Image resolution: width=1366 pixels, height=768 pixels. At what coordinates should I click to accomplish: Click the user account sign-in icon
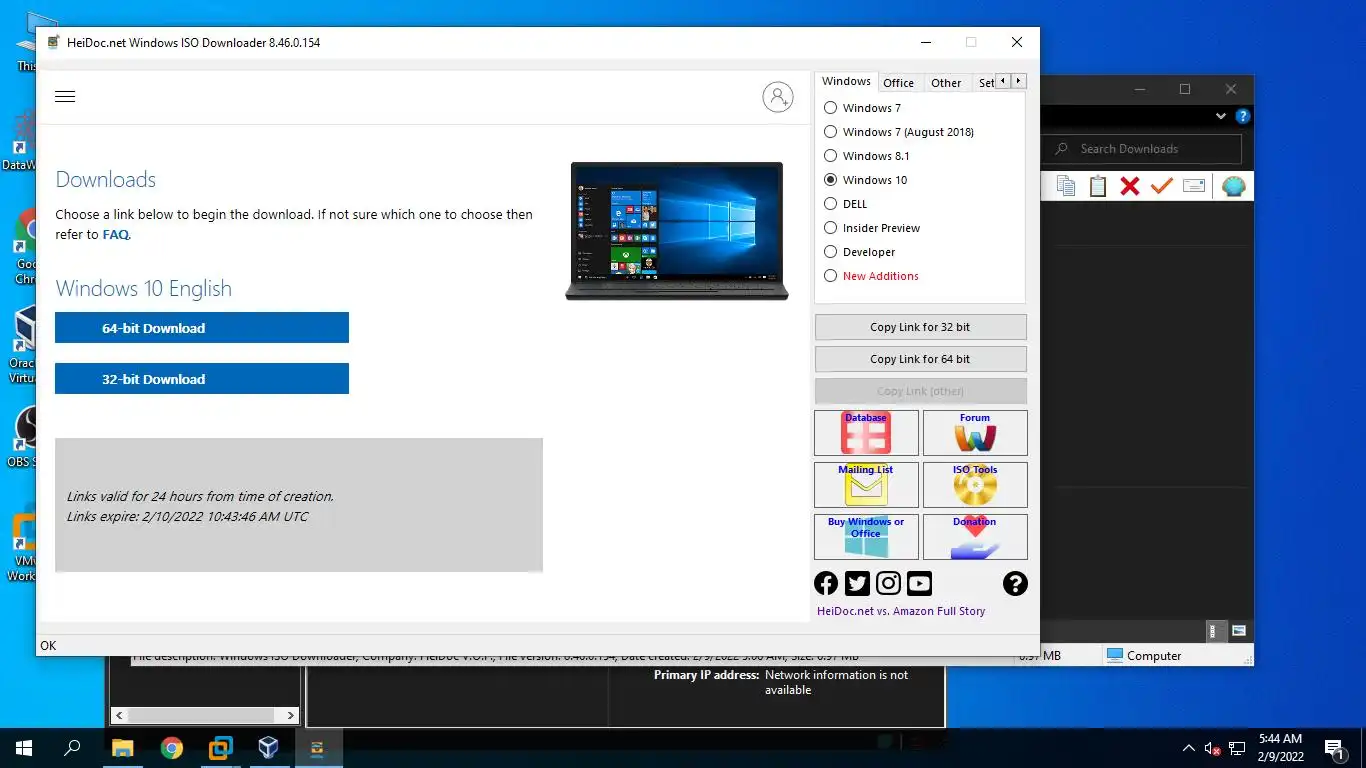point(778,97)
